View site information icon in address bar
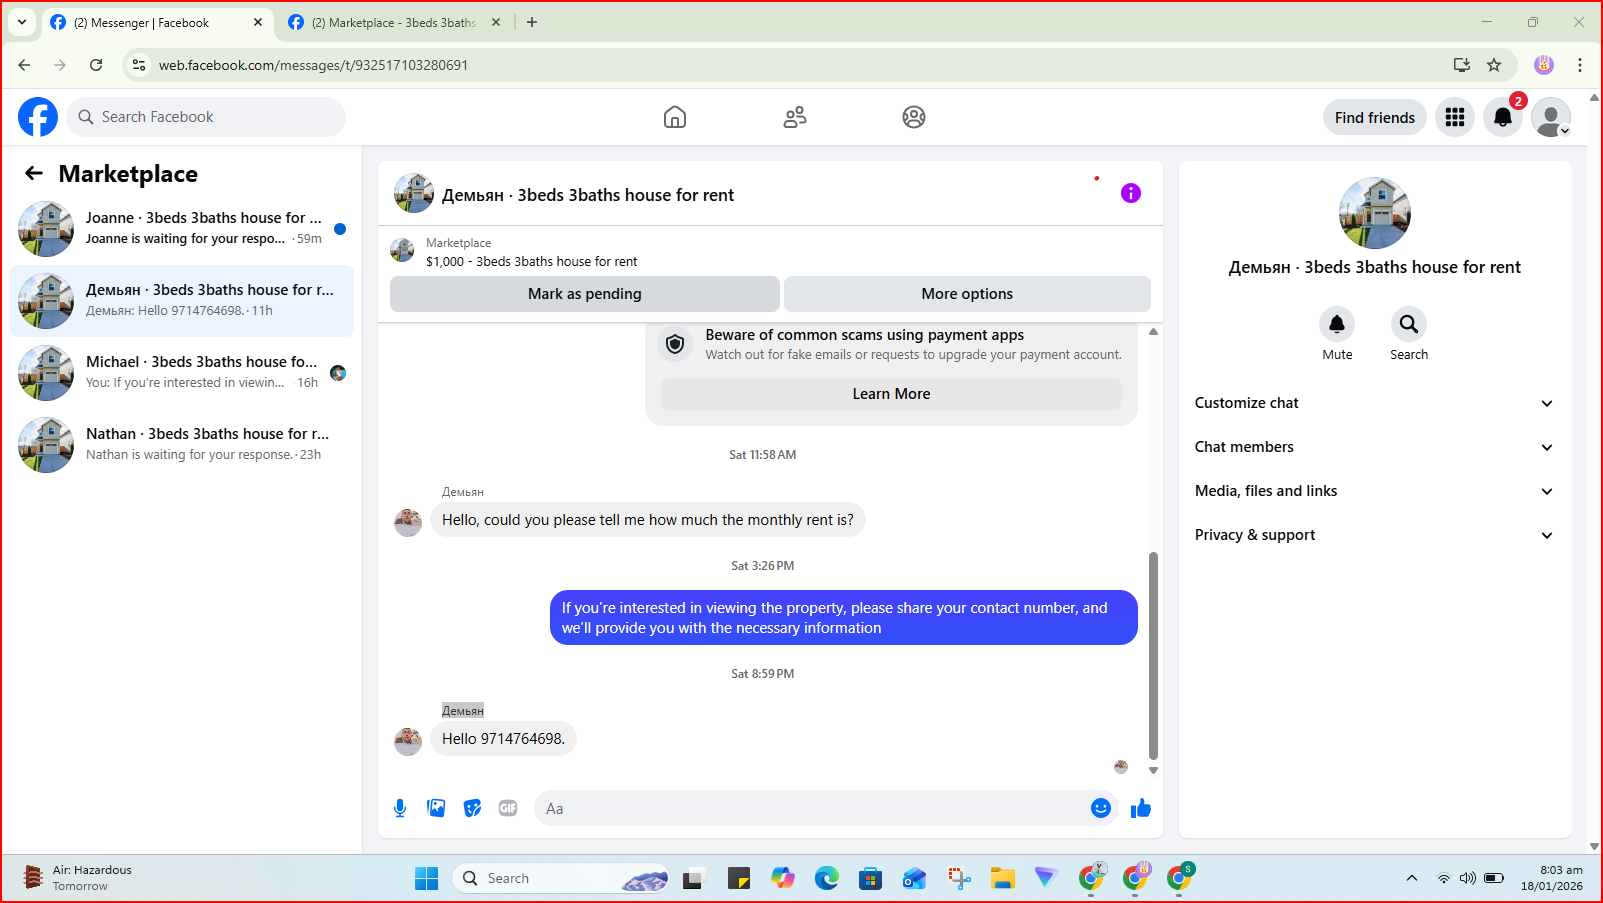 point(139,65)
